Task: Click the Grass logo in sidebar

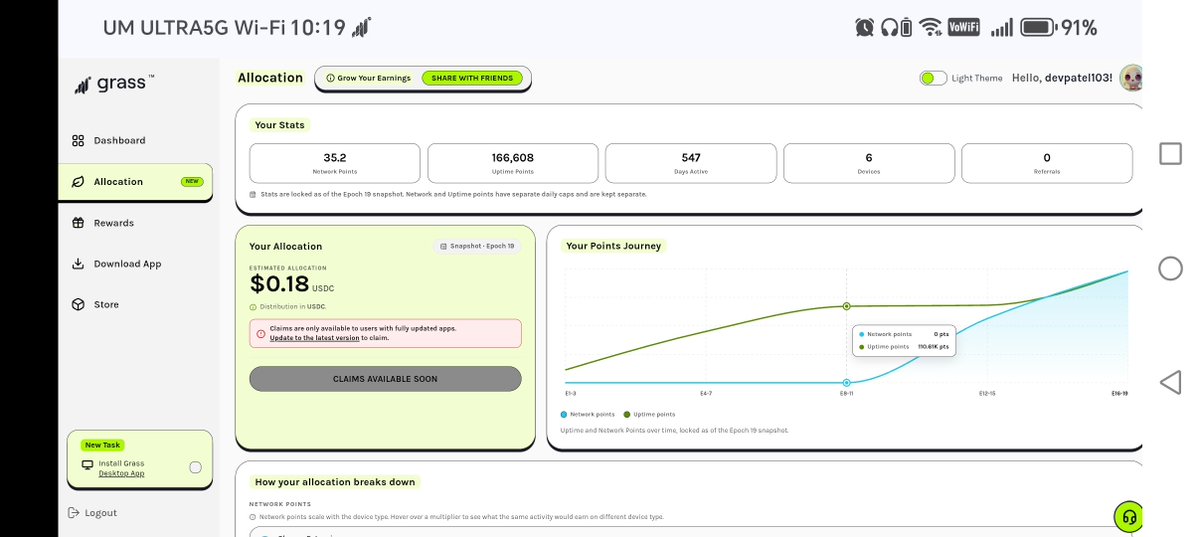Action: [113, 84]
